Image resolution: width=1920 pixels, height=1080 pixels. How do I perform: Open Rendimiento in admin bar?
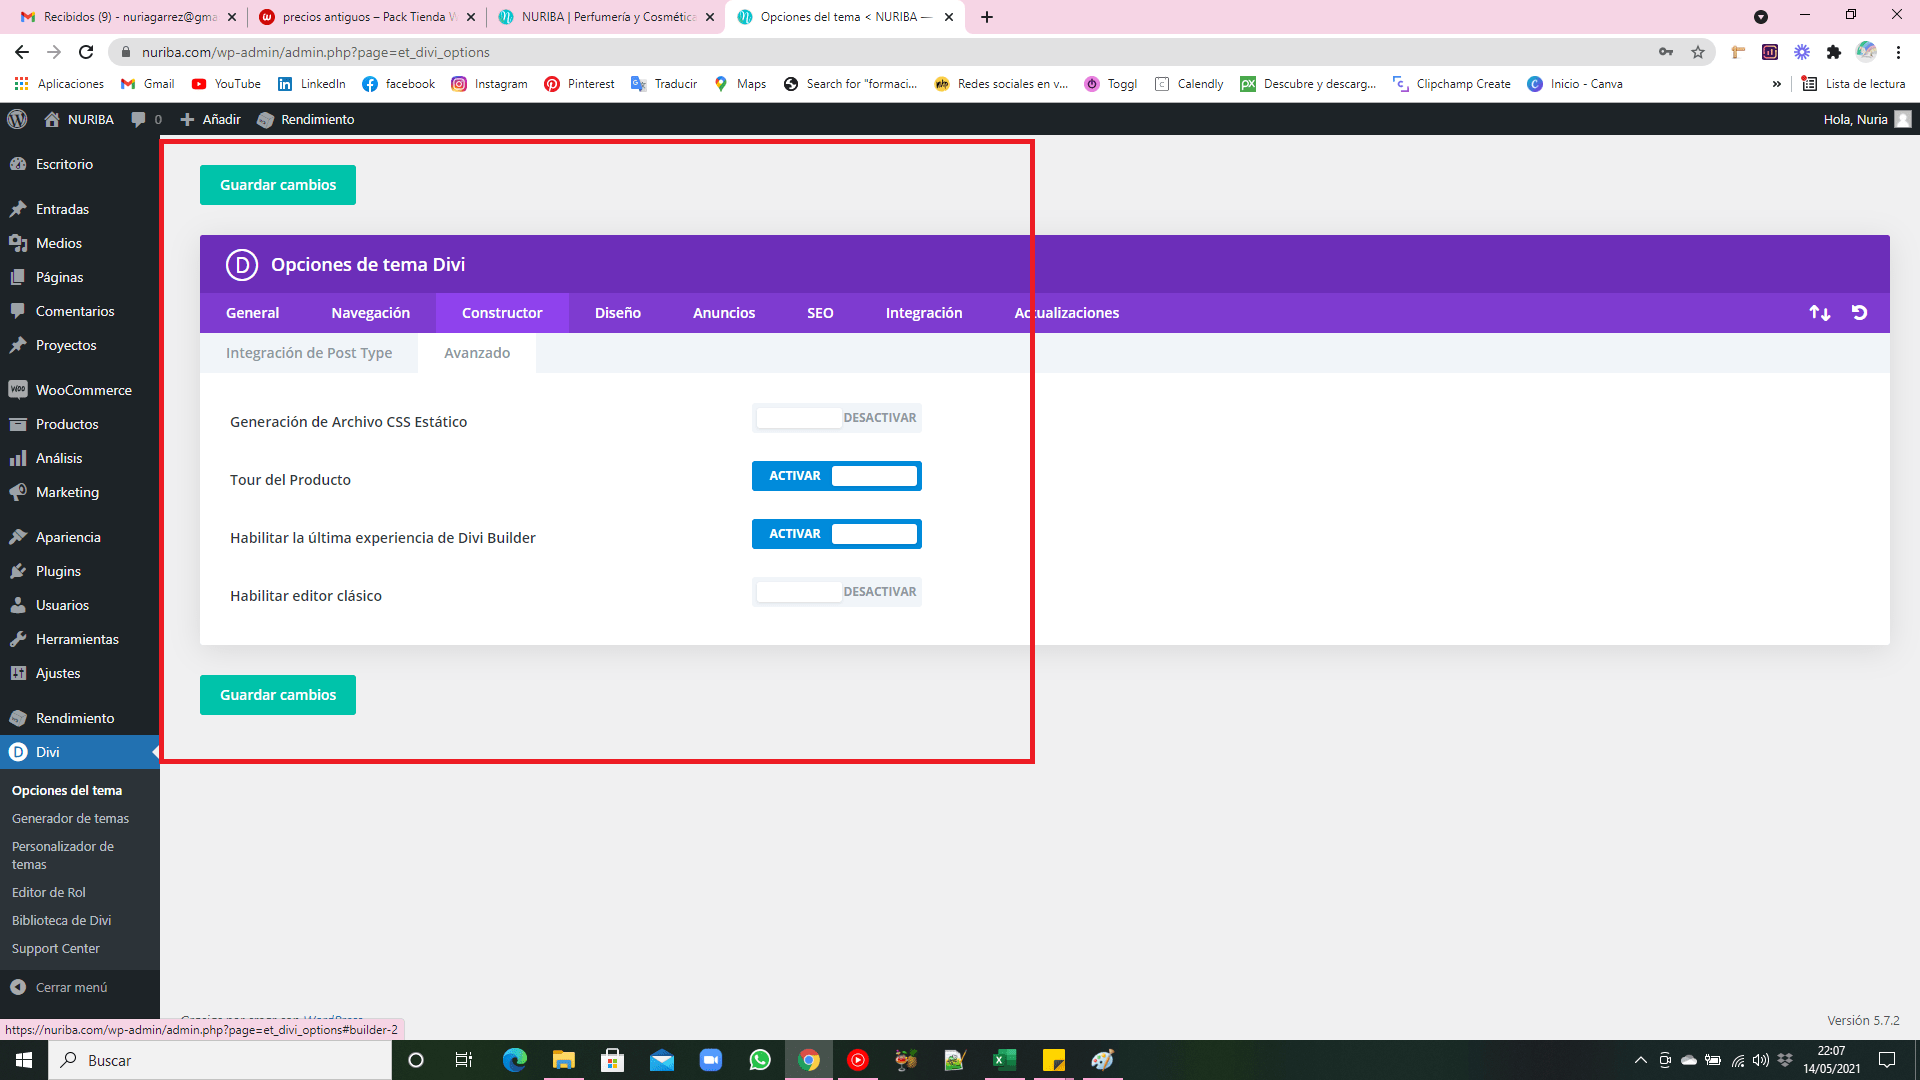pyautogui.click(x=306, y=119)
